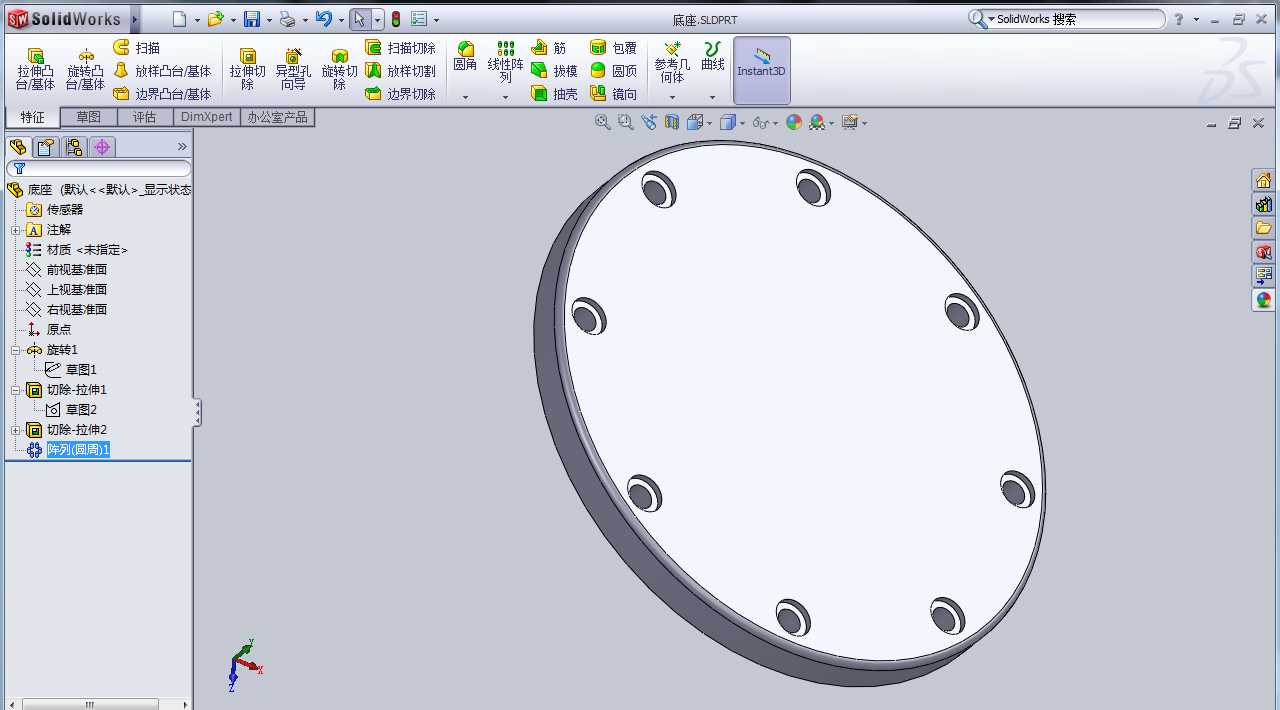Click the Rebuild traffic light icon
The image size is (1280, 710).
point(396,19)
